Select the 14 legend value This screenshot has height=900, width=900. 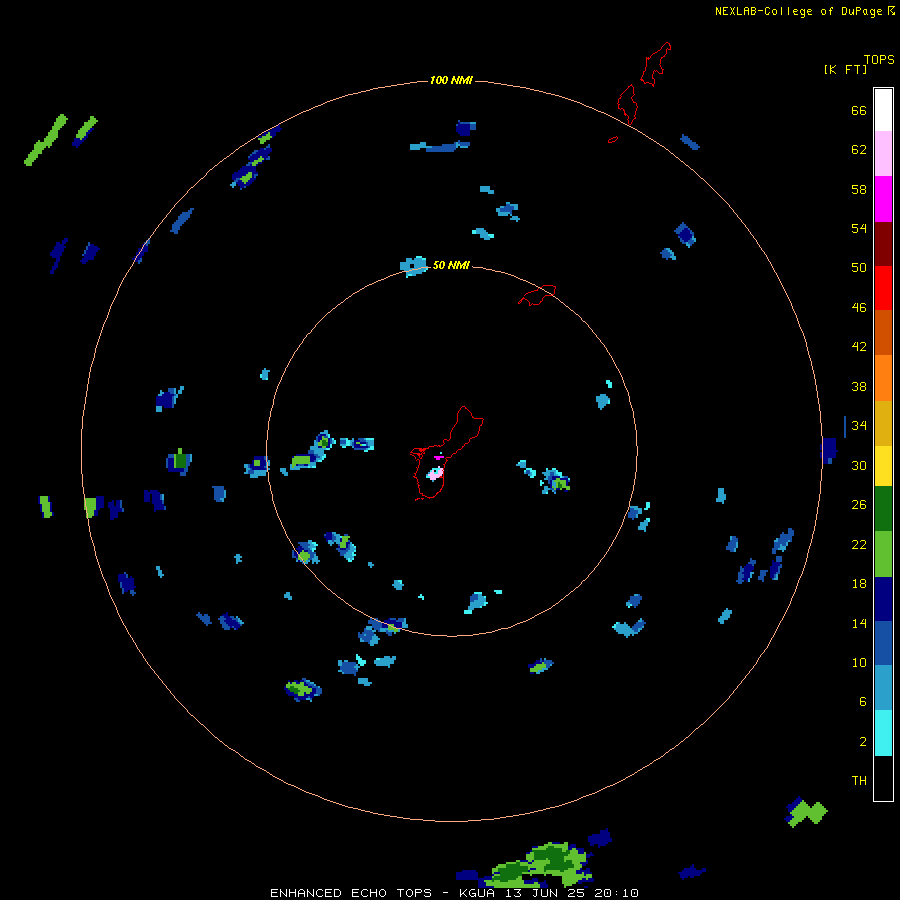[x=859, y=623]
